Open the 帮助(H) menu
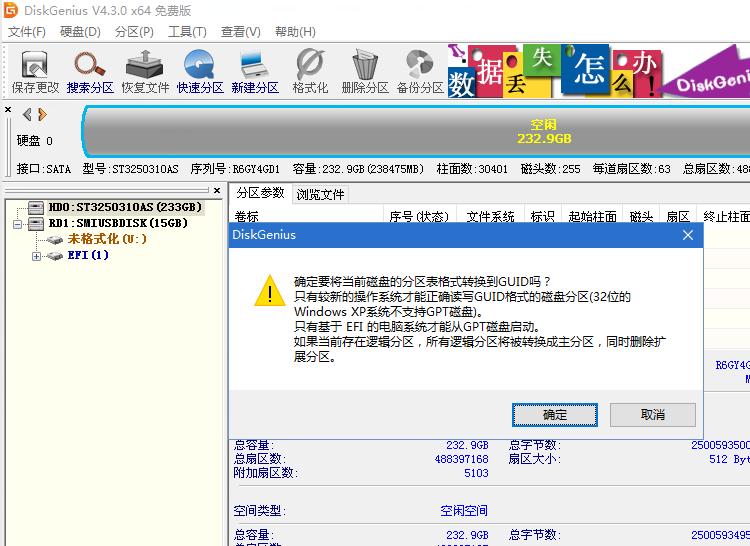 tap(295, 32)
